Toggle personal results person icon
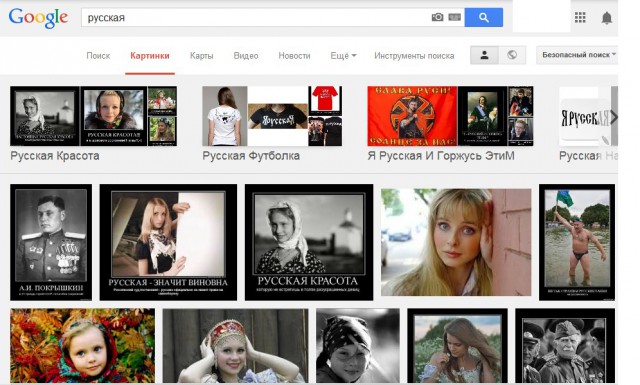Image resolution: width=640 pixels, height=385 pixels. click(484, 55)
